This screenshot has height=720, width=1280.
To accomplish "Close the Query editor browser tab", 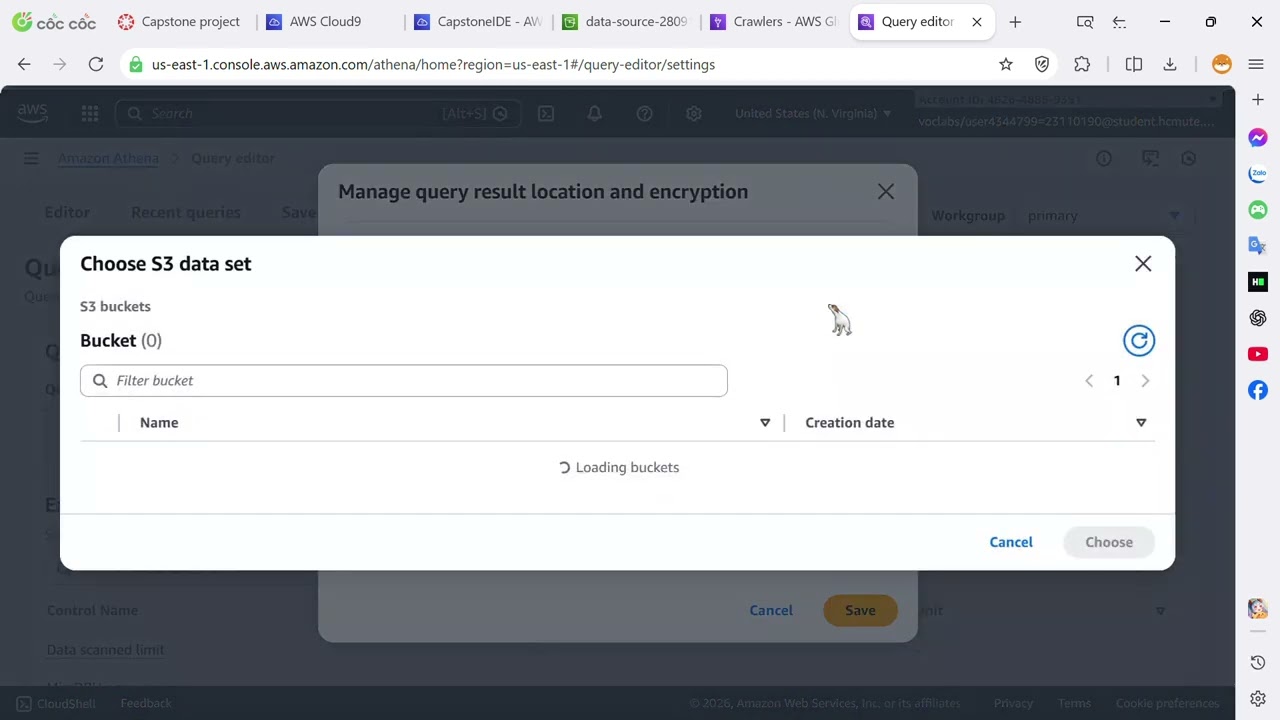I will (x=977, y=22).
